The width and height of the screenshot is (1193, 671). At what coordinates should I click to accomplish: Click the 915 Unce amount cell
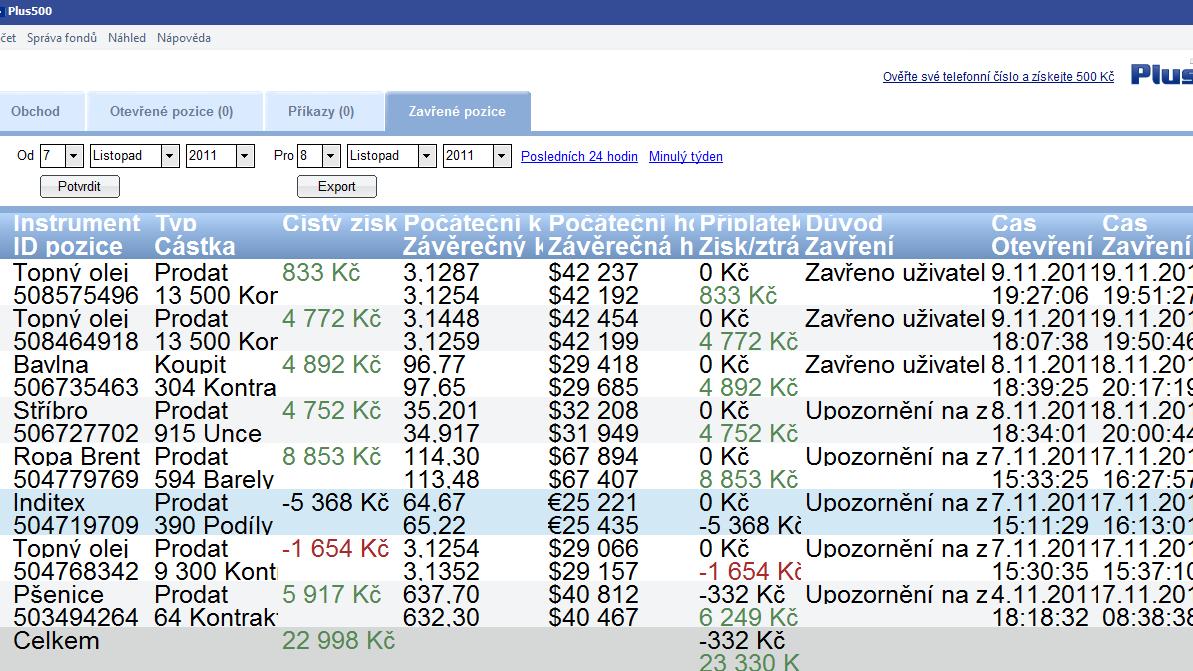click(x=208, y=434)
